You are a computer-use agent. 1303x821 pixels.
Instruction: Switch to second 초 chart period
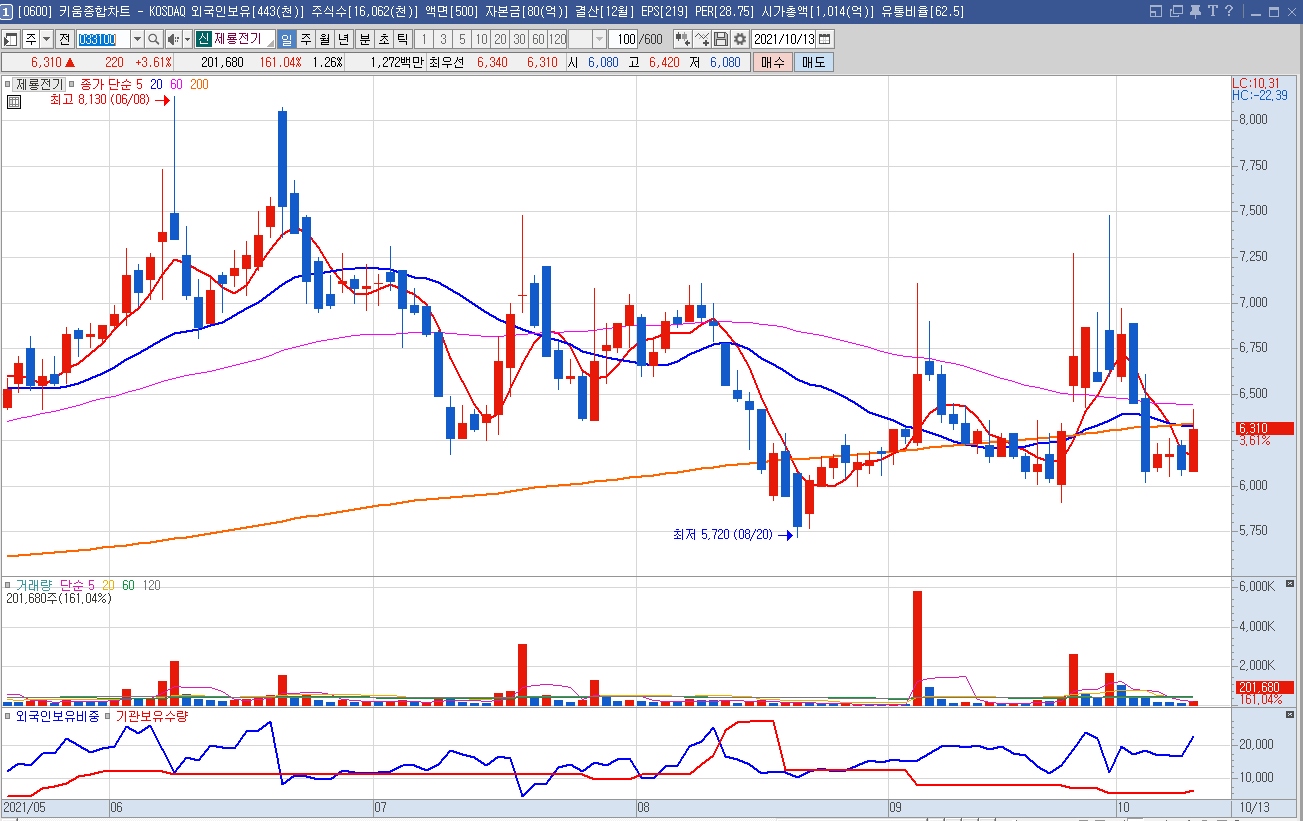point(383,39)
